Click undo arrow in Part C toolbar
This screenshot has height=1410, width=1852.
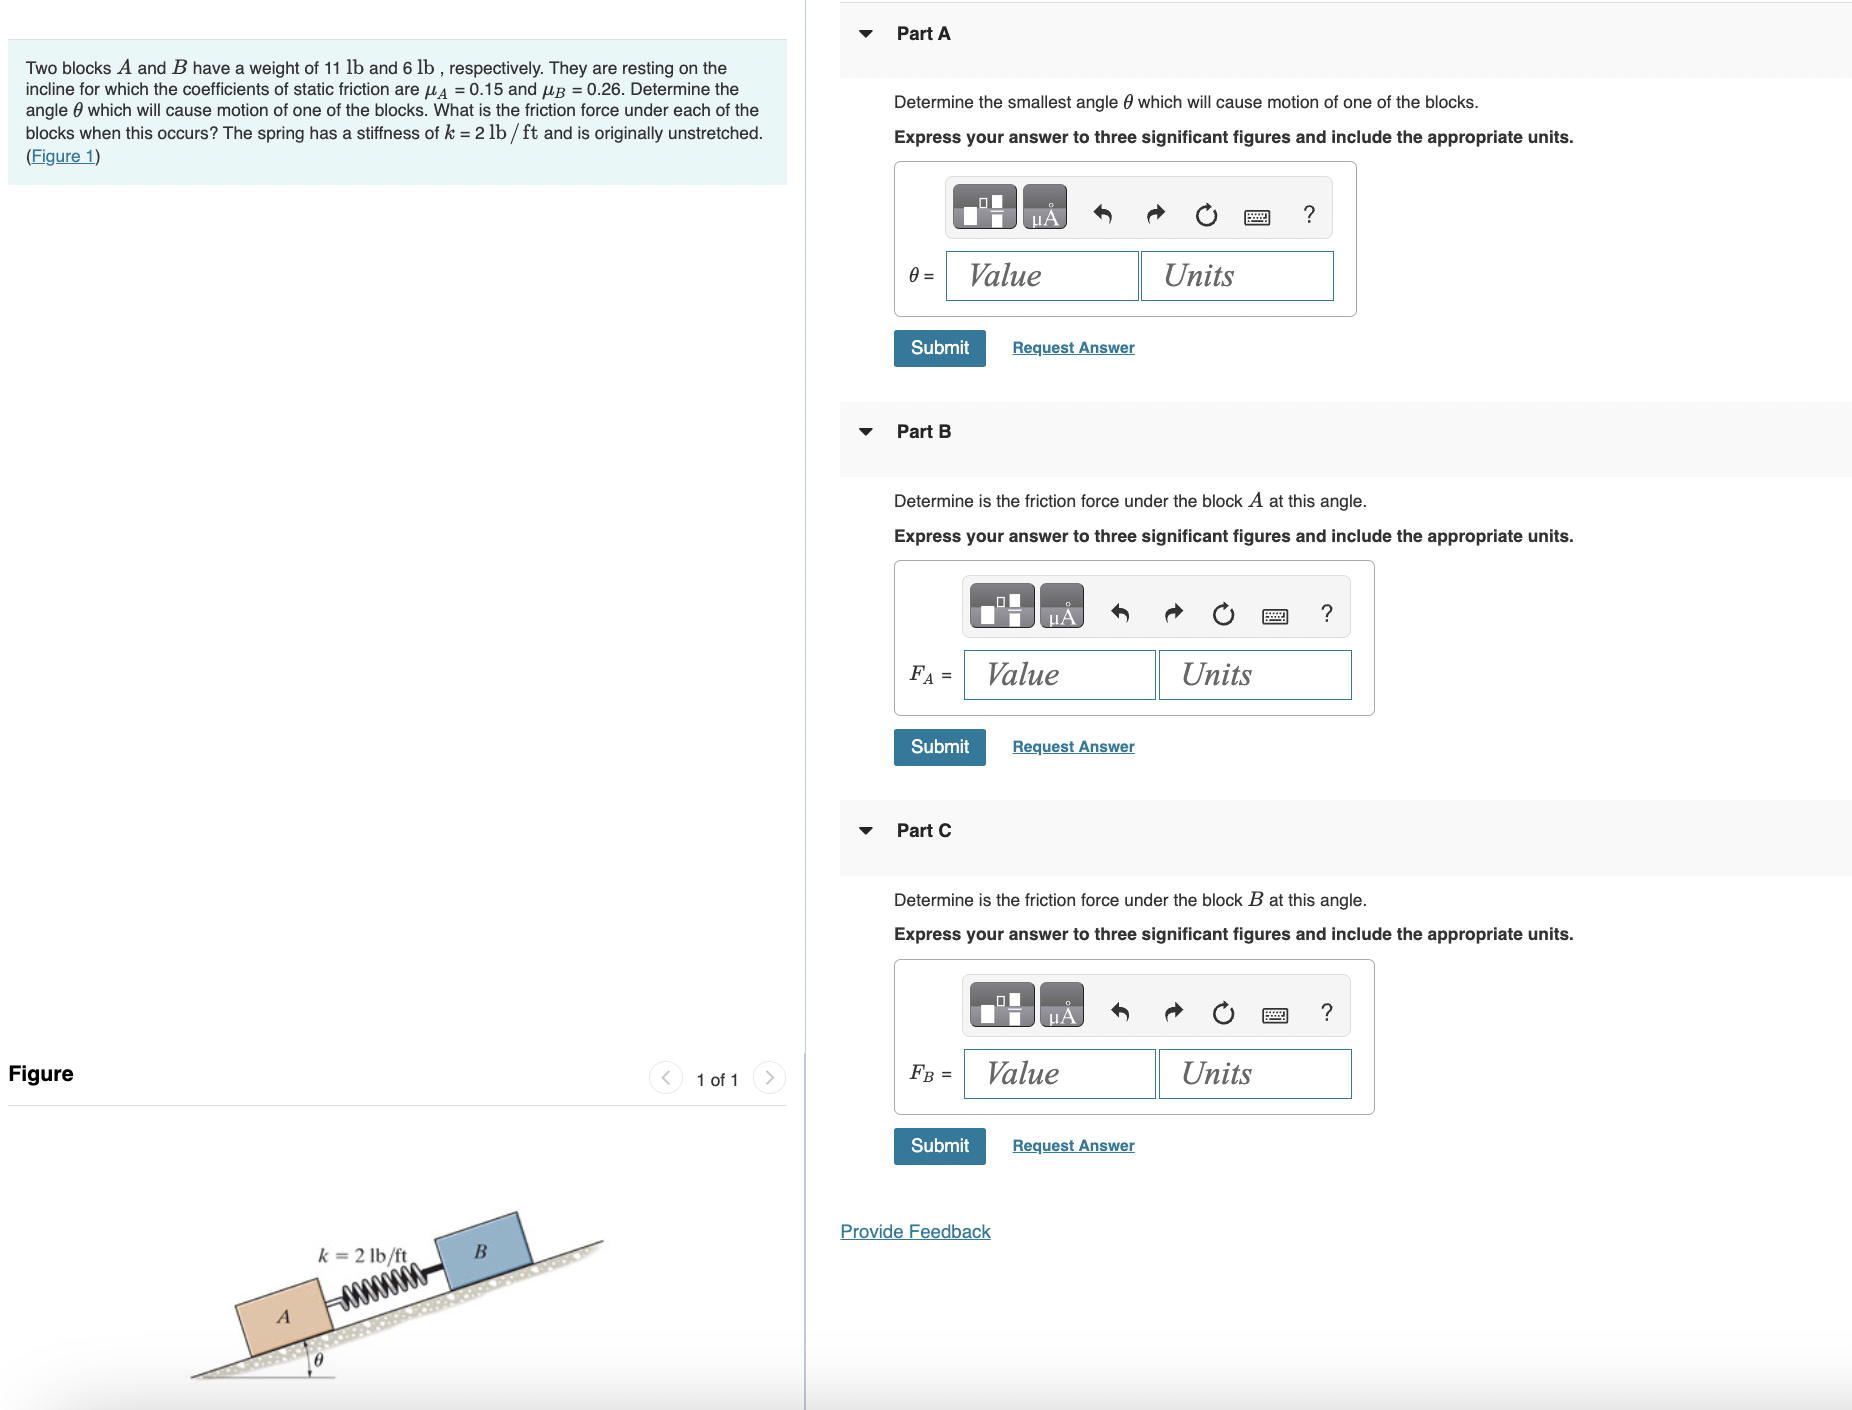pyautogui.click(x=1121, y=1012)
